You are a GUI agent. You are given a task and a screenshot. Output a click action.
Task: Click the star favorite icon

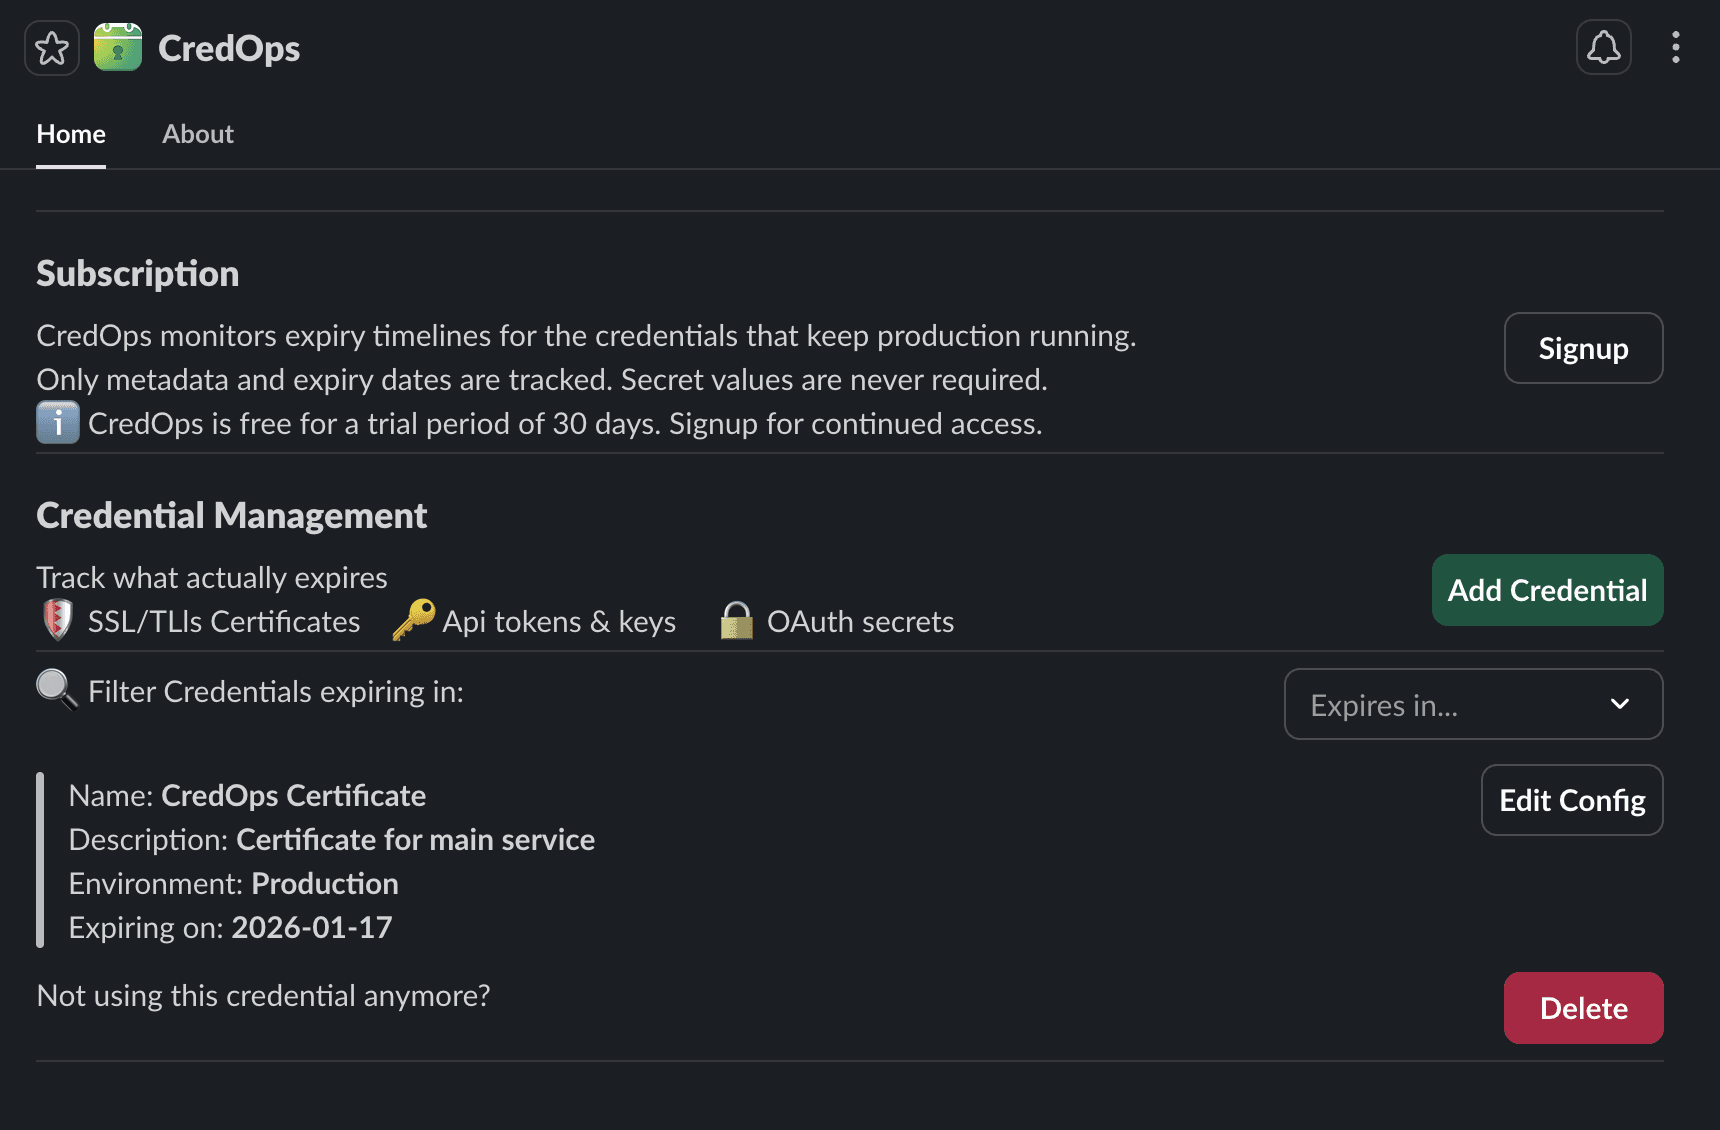pos(52,48)
